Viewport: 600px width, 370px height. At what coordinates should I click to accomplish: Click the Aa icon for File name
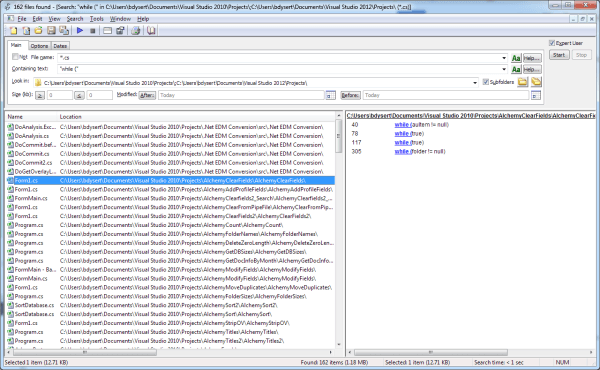tap(516, 58)
